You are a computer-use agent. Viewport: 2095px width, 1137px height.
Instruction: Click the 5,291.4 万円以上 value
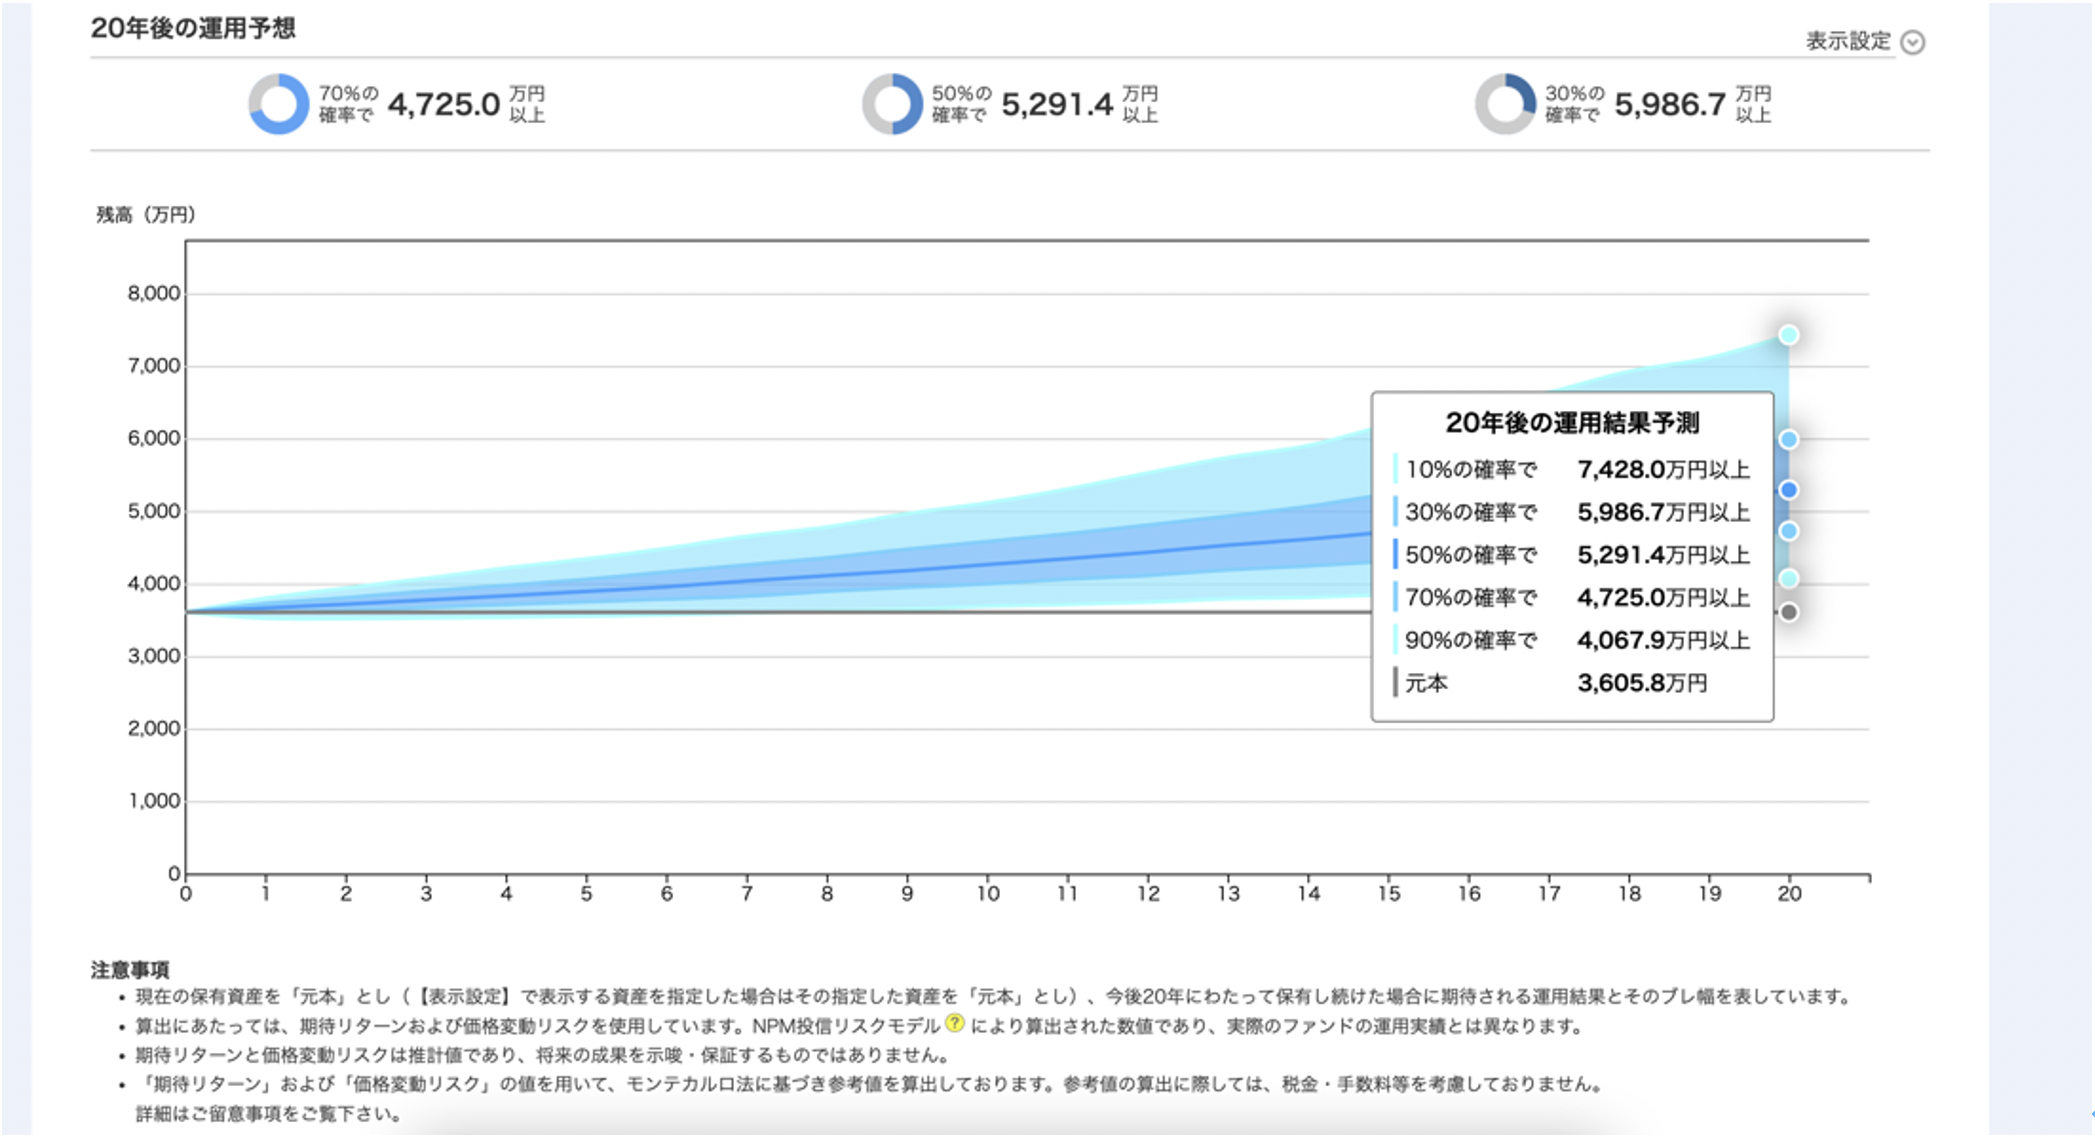[x=1057, y=104]
